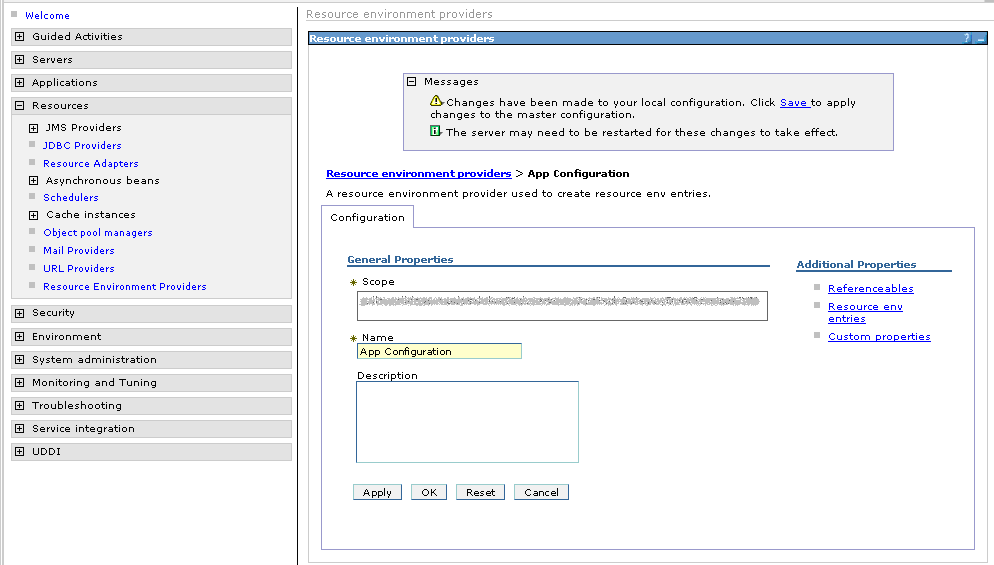Collapse the Resources navigation section
Image resolution: width=994 pixels, height=565 pixels.
(x=19, y=106)
